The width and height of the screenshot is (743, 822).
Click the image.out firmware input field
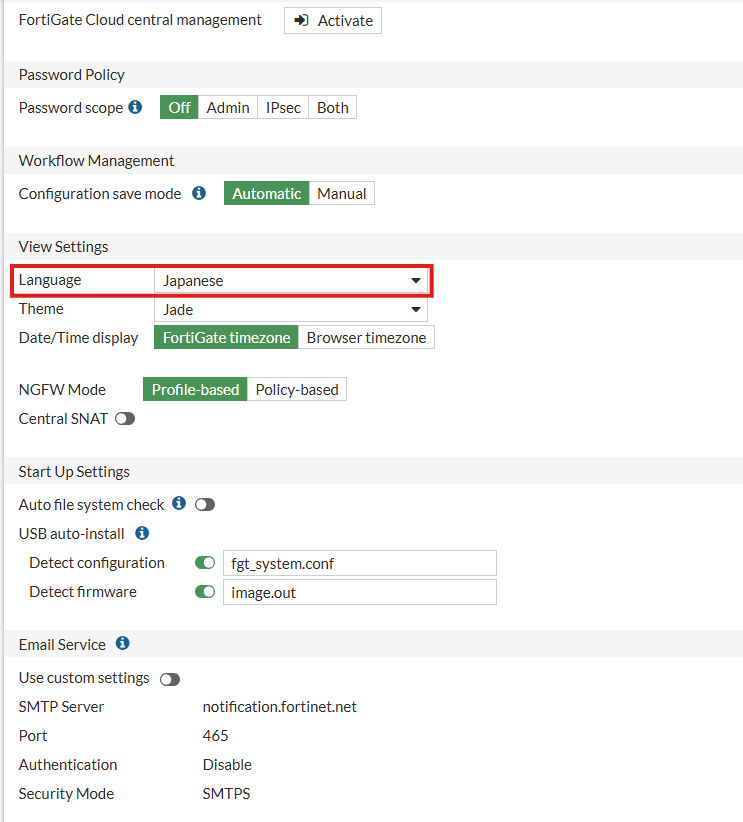point(360,592)
